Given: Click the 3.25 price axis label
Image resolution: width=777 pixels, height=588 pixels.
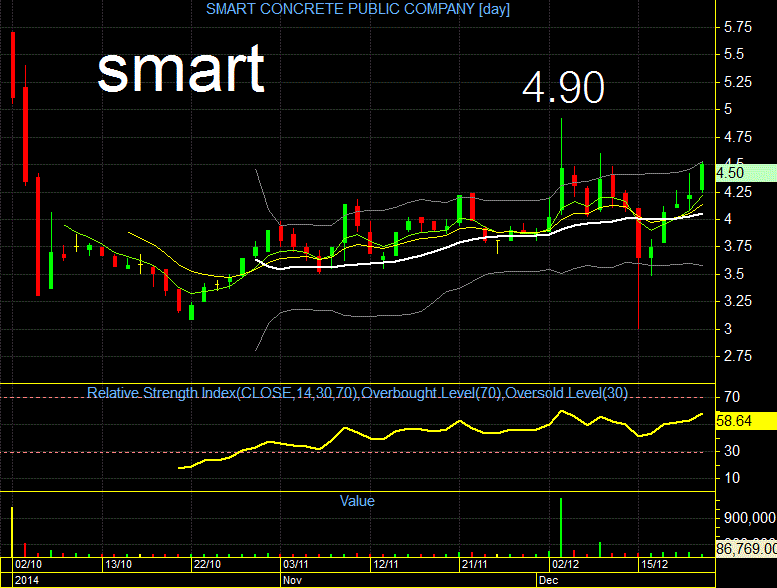Looking at the screenshot, I should click(x=737, y=301).
